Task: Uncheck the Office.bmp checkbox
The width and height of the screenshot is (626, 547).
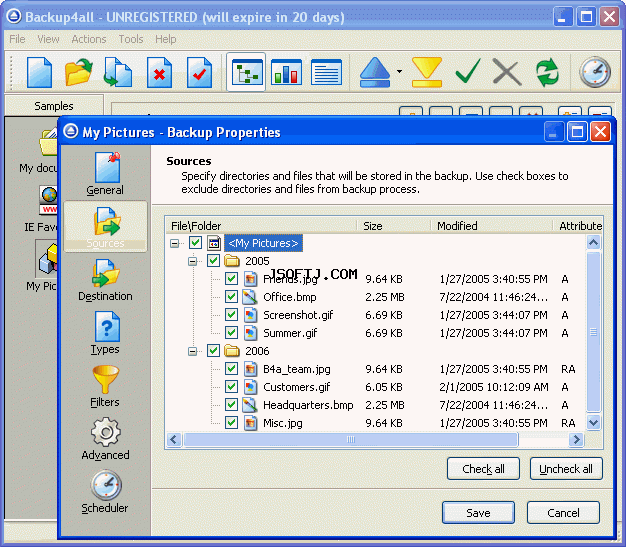Action: click(x=231, y=297)
